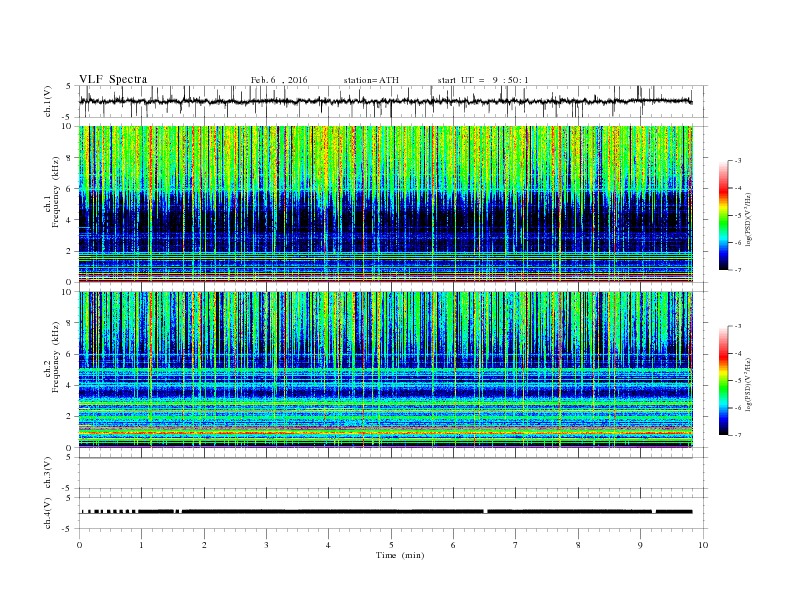792x612 pixels.
Task: Click the ch.1 voltage waveform trace
Action: click(x=385, y=101)
